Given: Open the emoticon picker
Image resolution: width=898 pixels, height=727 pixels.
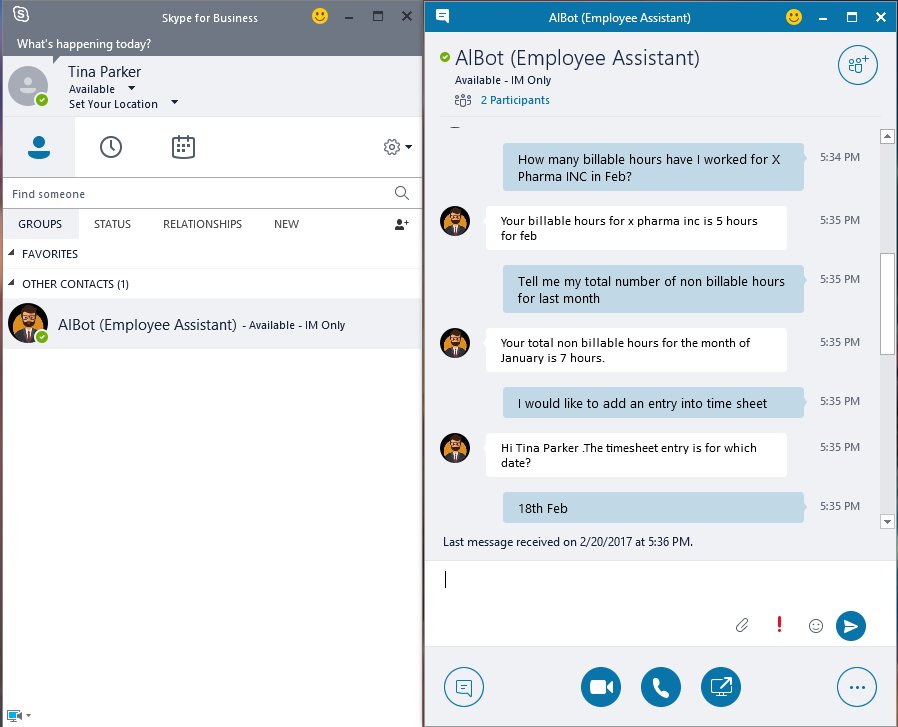Looking at the screenshot, I should click(x=816, y=626).
